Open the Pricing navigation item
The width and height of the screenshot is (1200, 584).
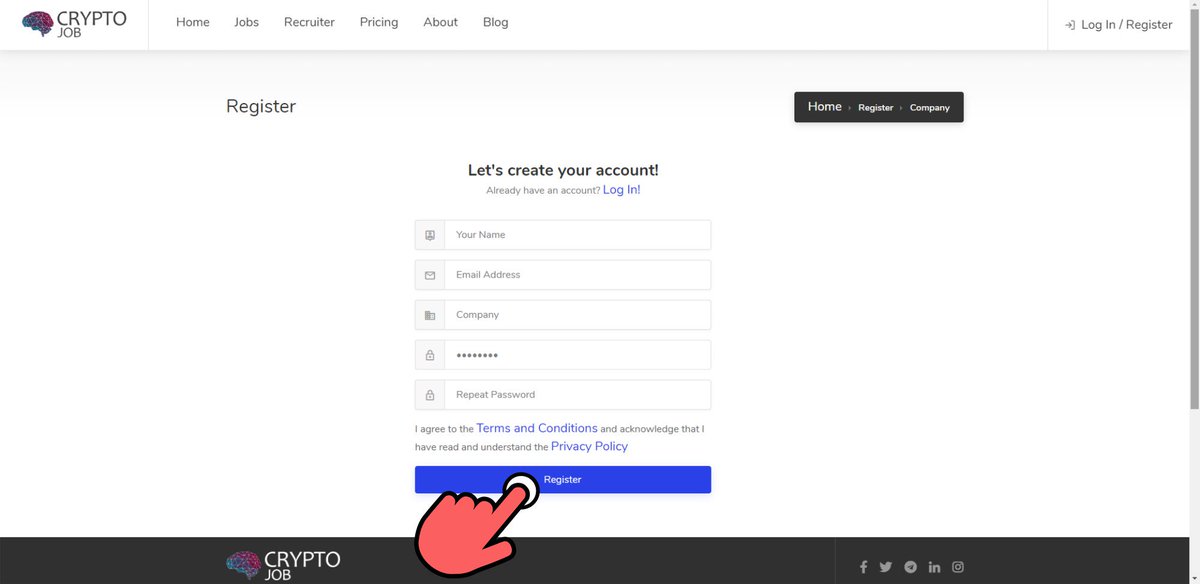(x=379, y=22)
